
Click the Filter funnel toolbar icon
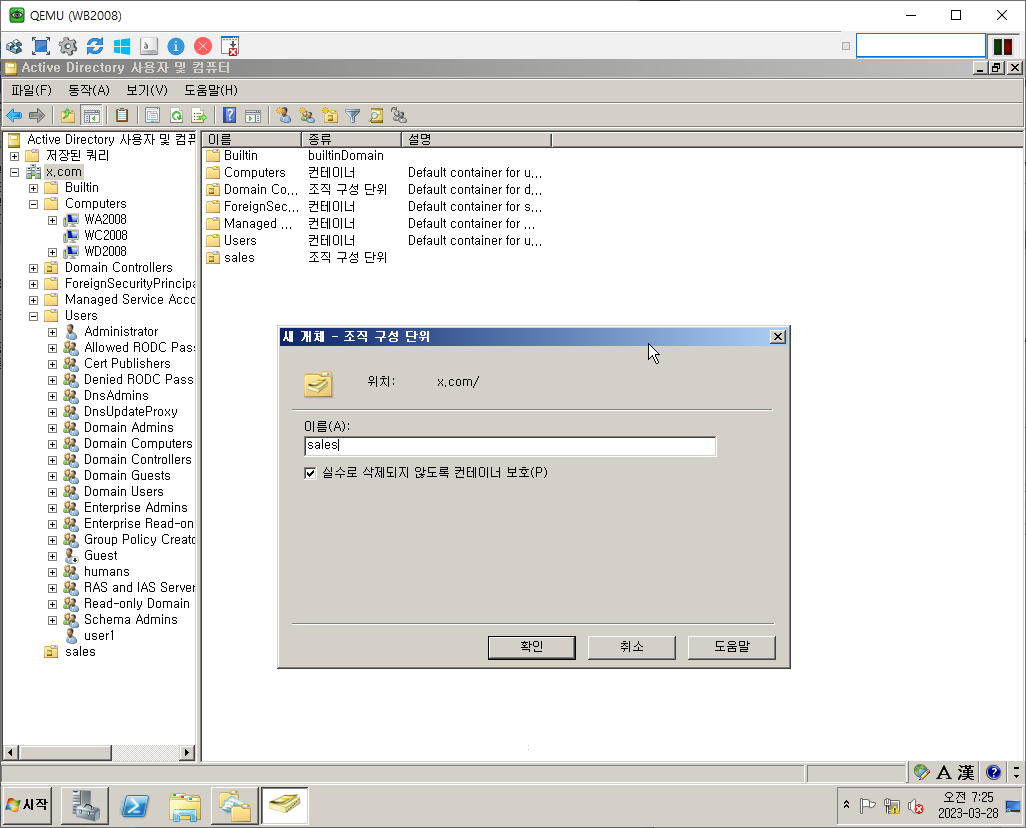353,116
